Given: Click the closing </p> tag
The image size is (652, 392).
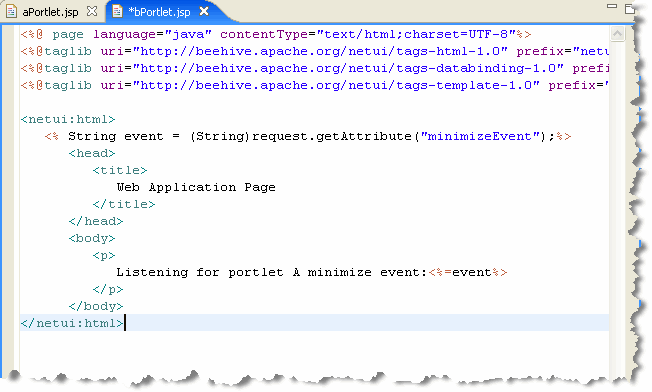Looking at the screenshot, I should click(x=108, y=290).
